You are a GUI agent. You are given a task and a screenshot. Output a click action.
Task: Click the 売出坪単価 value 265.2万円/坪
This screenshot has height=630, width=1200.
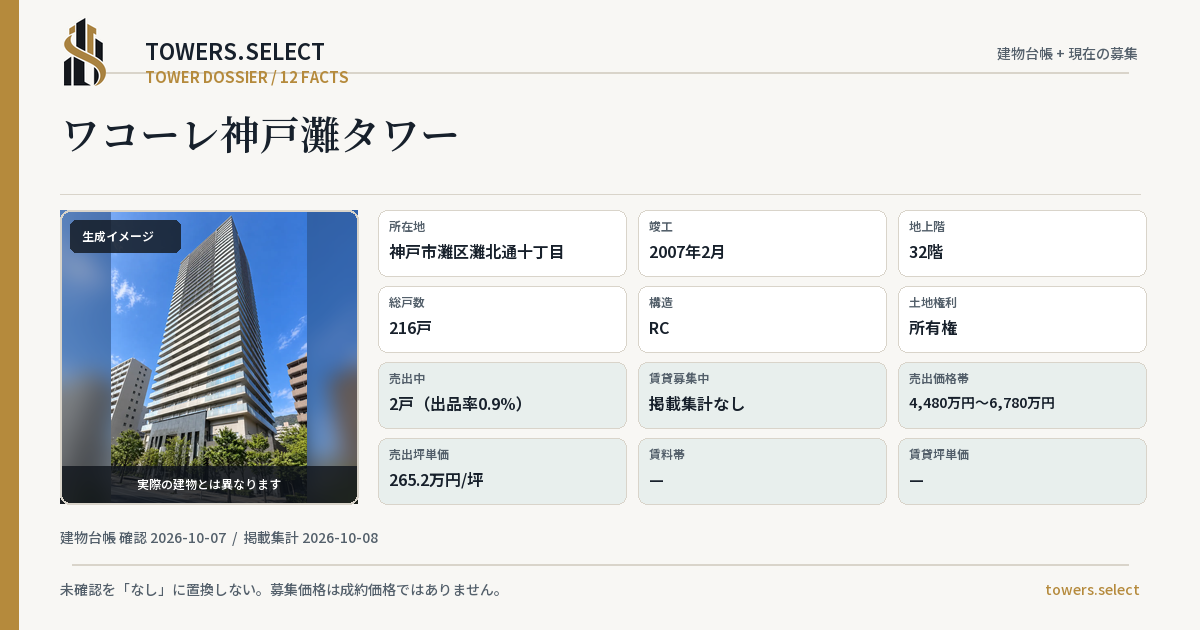pos(436,480)
